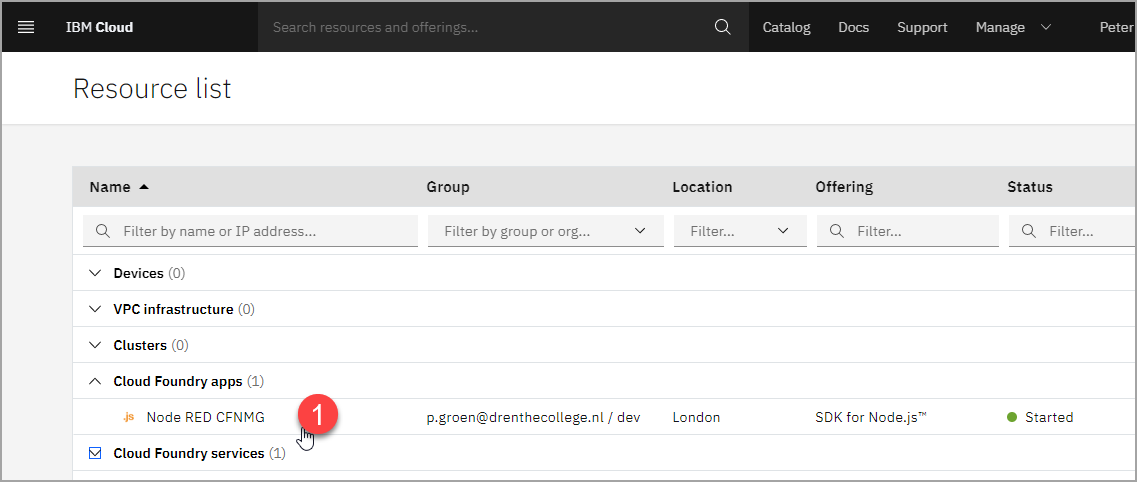Toggle the Cloud Foundry services checkbox

pyautogui.click(x=95, y=453)
